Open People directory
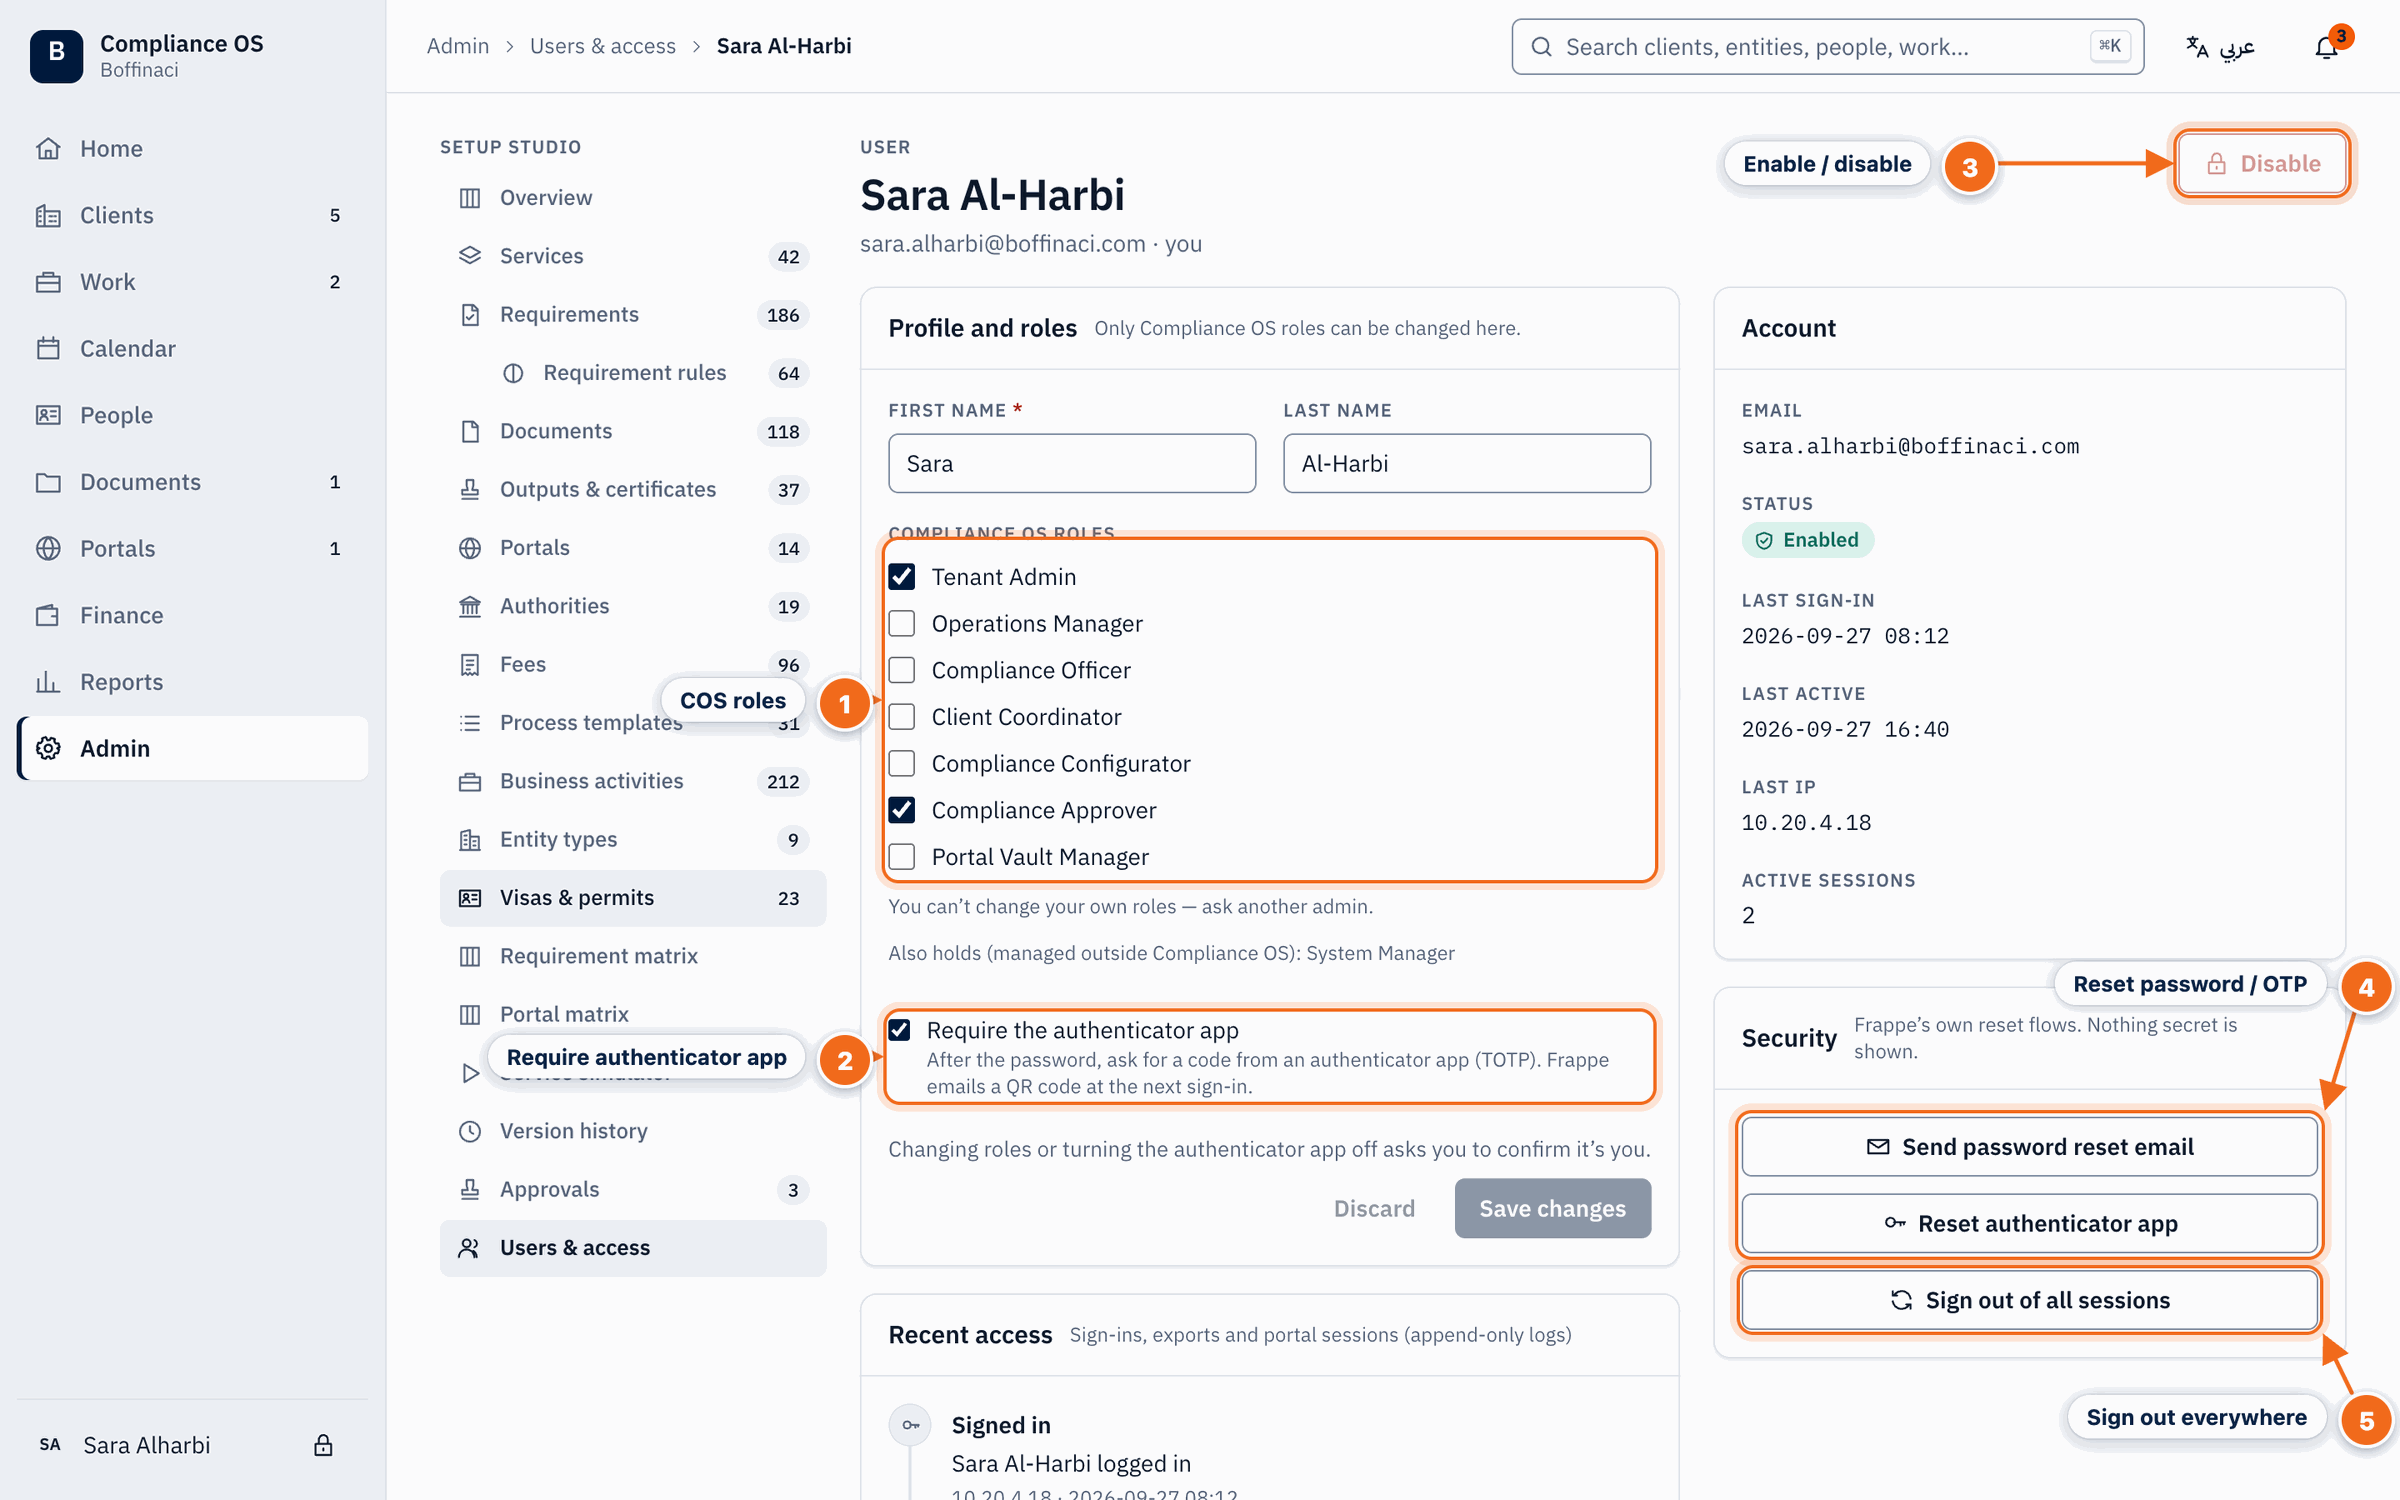 point(193,415)
